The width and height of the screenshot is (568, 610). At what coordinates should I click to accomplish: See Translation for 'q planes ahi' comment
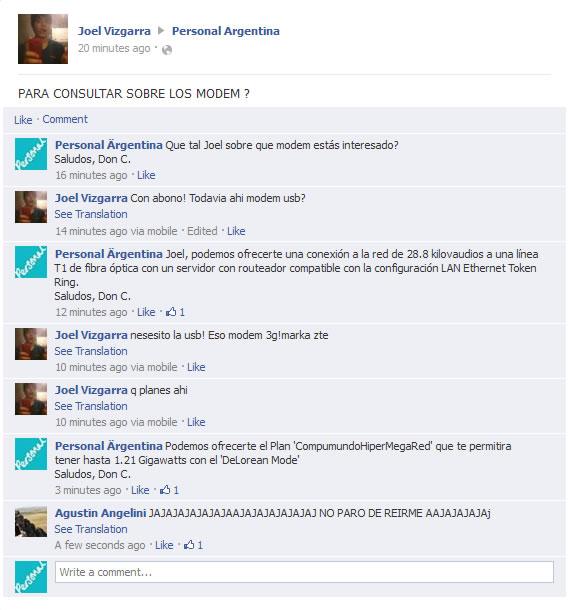click(91, 406)
